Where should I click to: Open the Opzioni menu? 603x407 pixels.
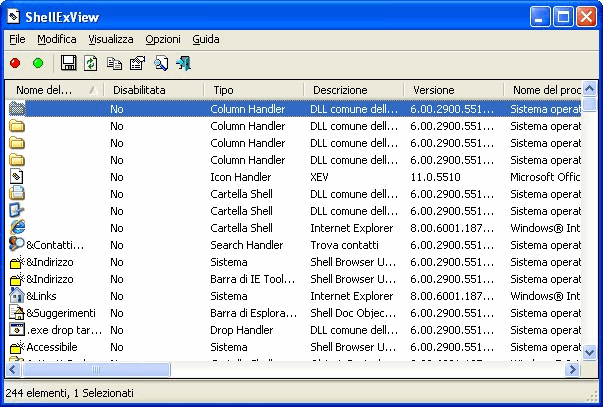(163, 39)
